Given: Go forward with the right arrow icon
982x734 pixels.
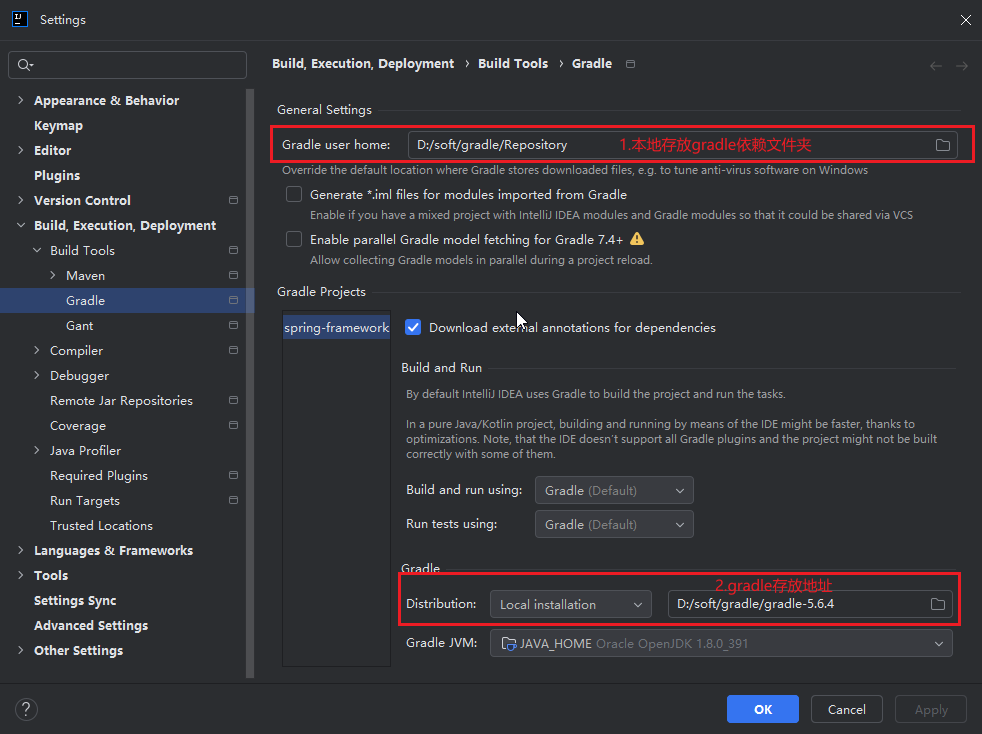Looking at the screenshot, I should [x=962, y=66].
